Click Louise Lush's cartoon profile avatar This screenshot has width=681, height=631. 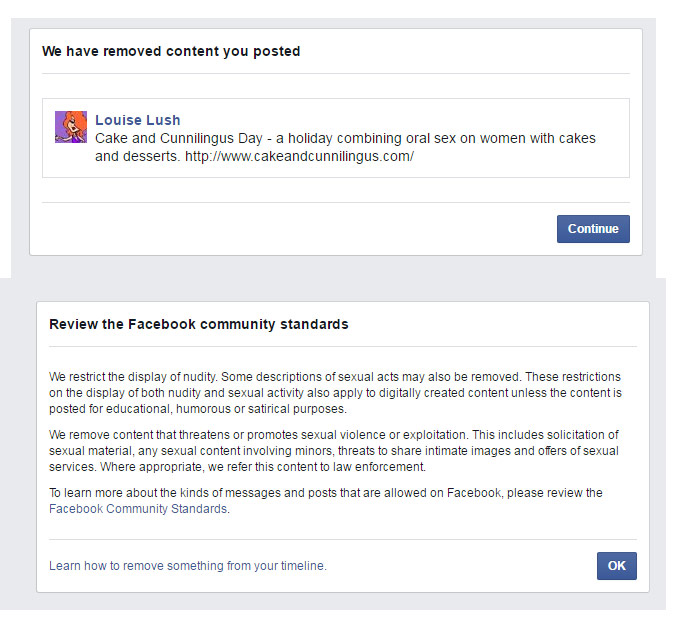pos(71,127)
